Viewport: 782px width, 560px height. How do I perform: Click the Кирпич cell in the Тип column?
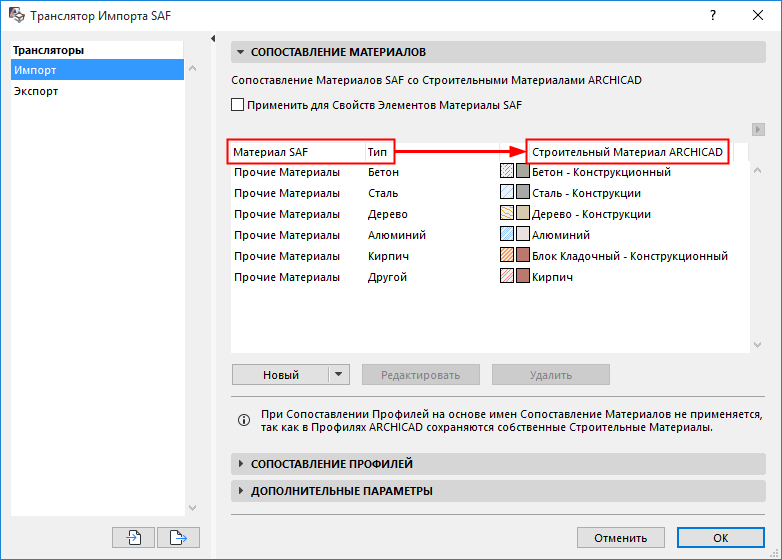click(389, 256)
